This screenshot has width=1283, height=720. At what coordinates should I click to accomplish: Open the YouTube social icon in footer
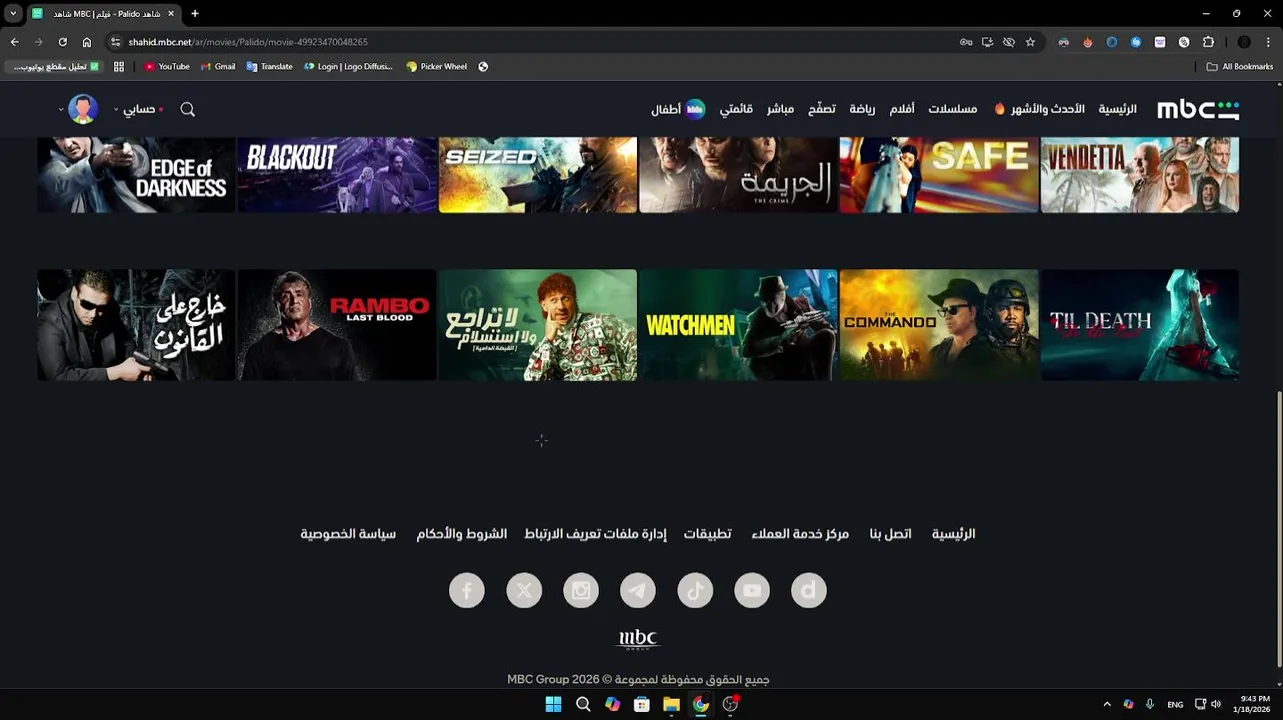click(752, 590)
